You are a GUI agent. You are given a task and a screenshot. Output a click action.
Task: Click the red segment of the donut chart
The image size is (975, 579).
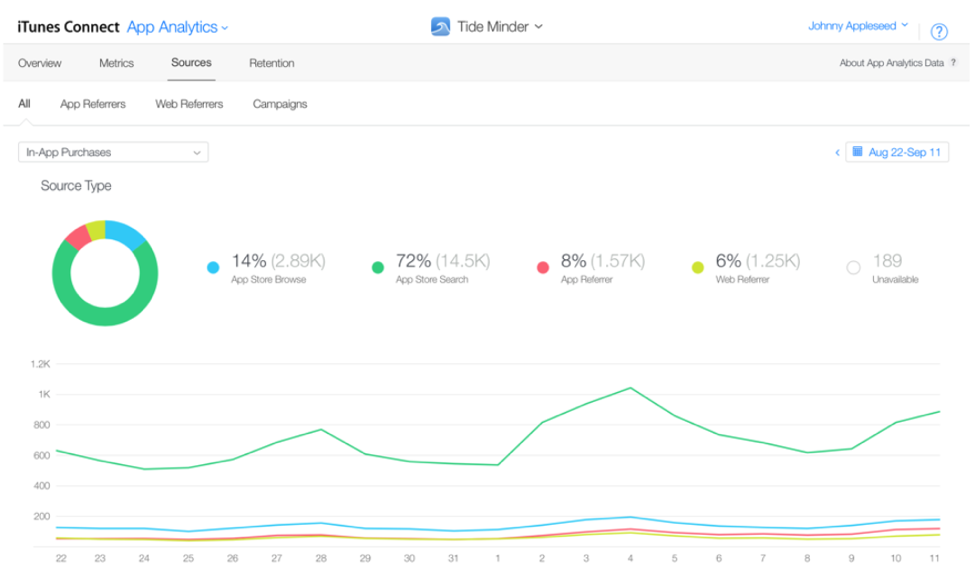79,238
